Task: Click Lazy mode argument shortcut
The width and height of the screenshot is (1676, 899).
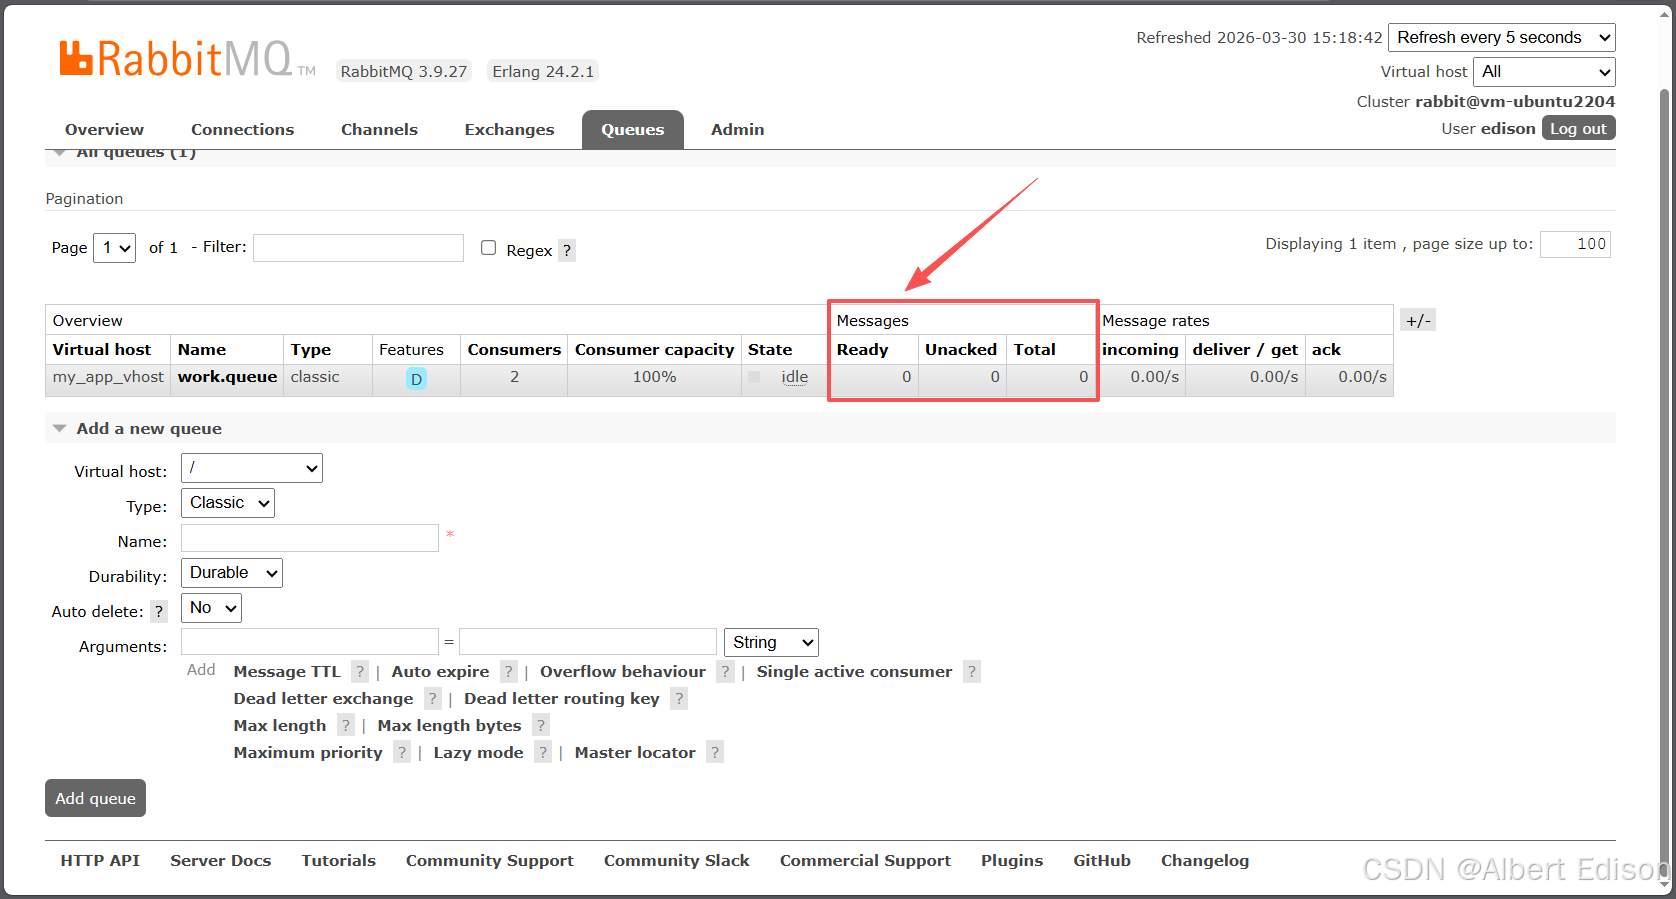Action: point(478,753)
